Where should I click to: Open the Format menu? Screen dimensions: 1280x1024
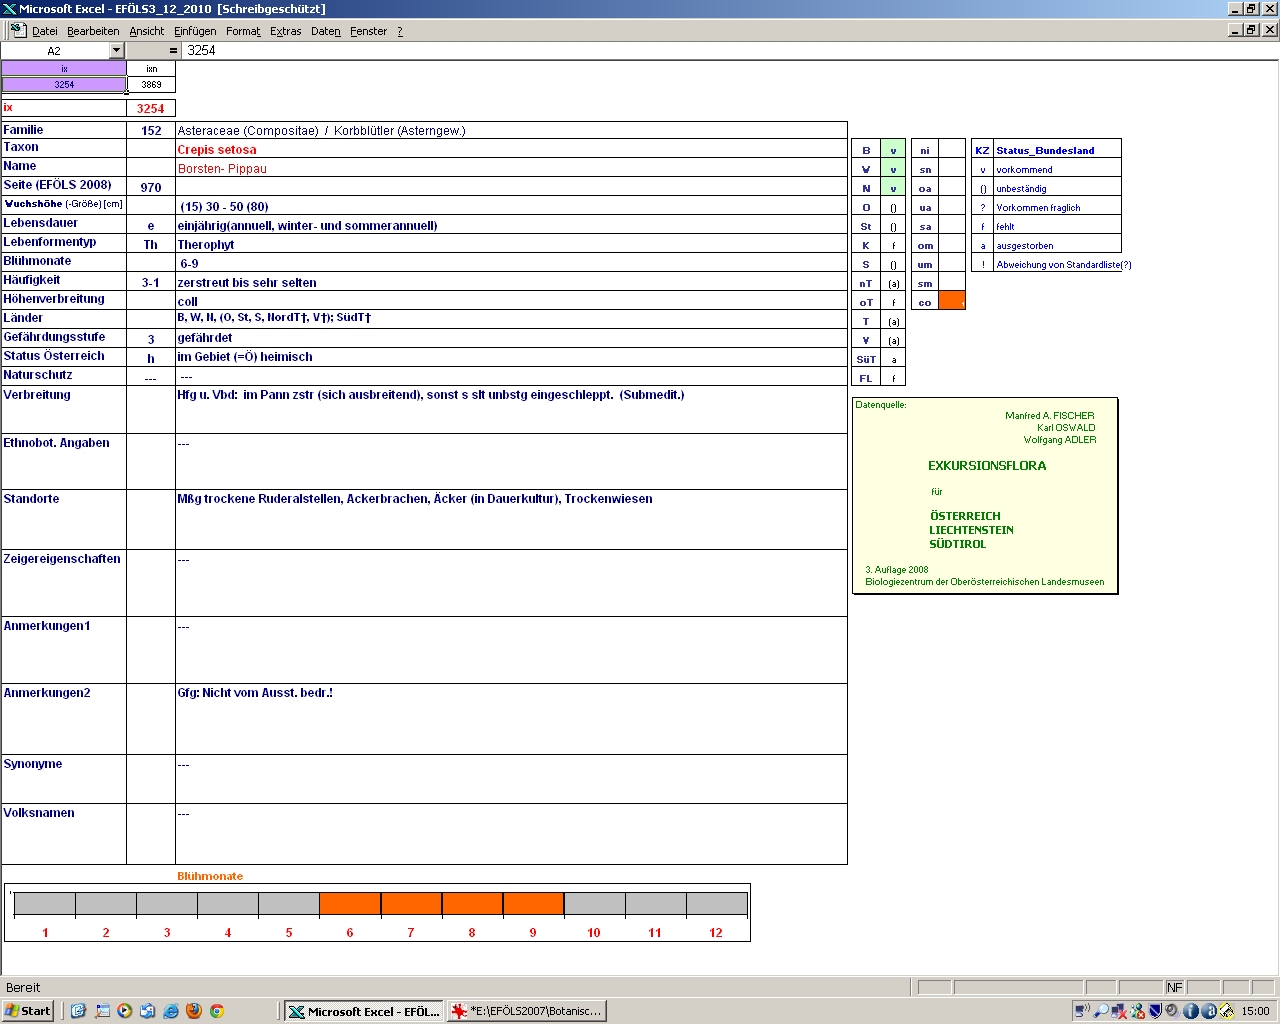point(243,31)
